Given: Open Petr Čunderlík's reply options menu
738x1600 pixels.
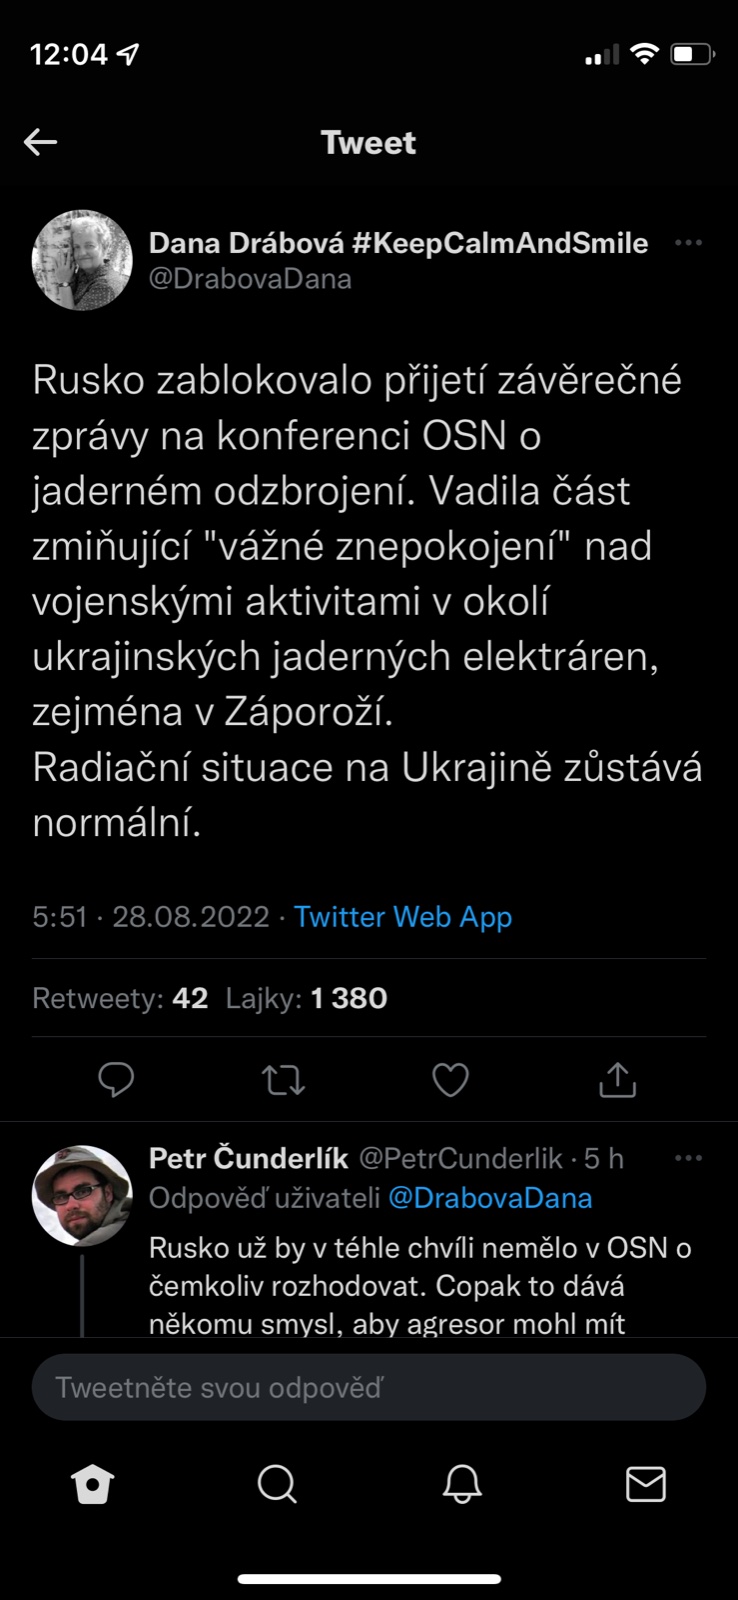Looking at the screenshot, I should [x=688, y=1158].
